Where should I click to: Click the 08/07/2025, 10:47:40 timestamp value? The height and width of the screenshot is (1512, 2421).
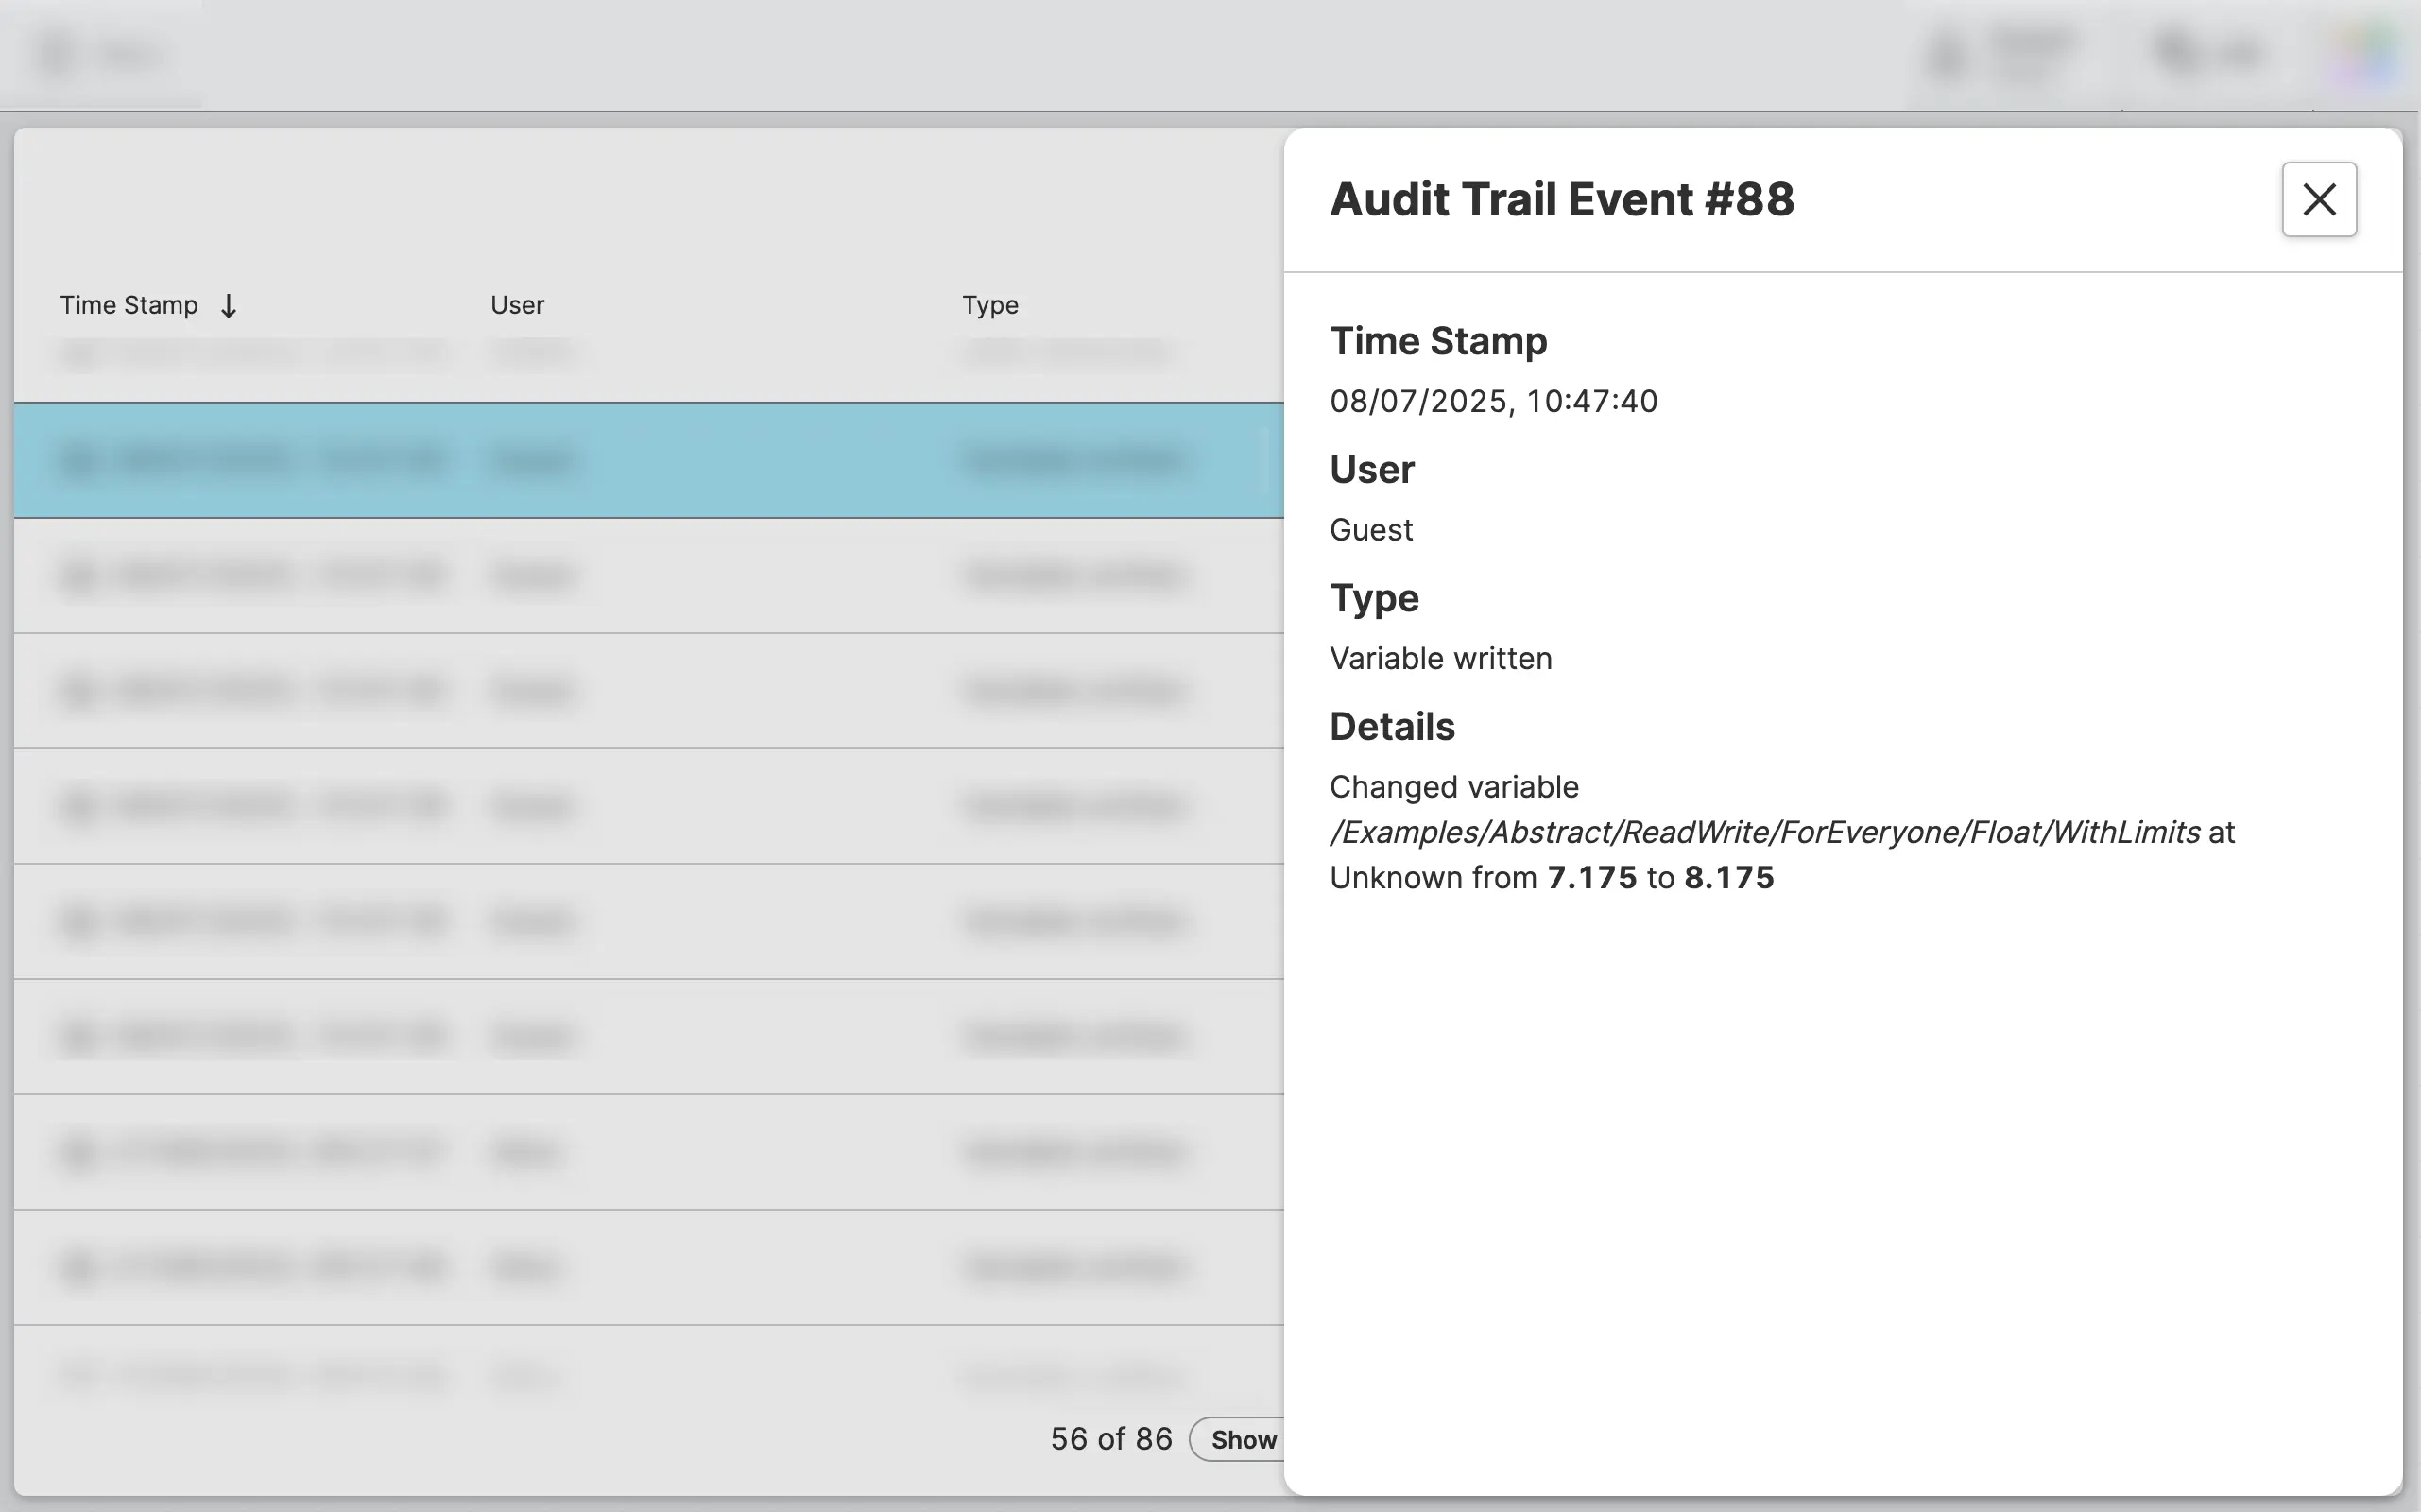coord(1492,401)
